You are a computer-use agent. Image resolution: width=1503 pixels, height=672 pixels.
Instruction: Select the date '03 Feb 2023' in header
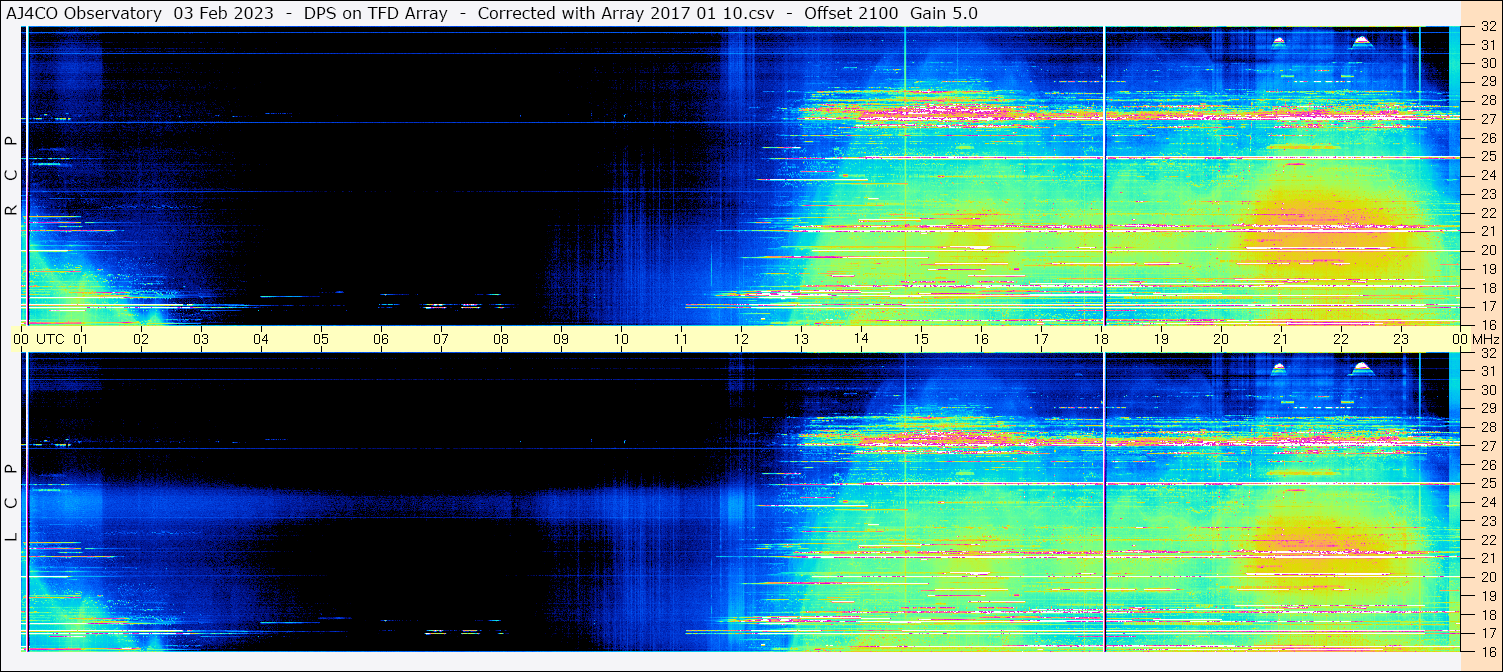click(223, 13)
